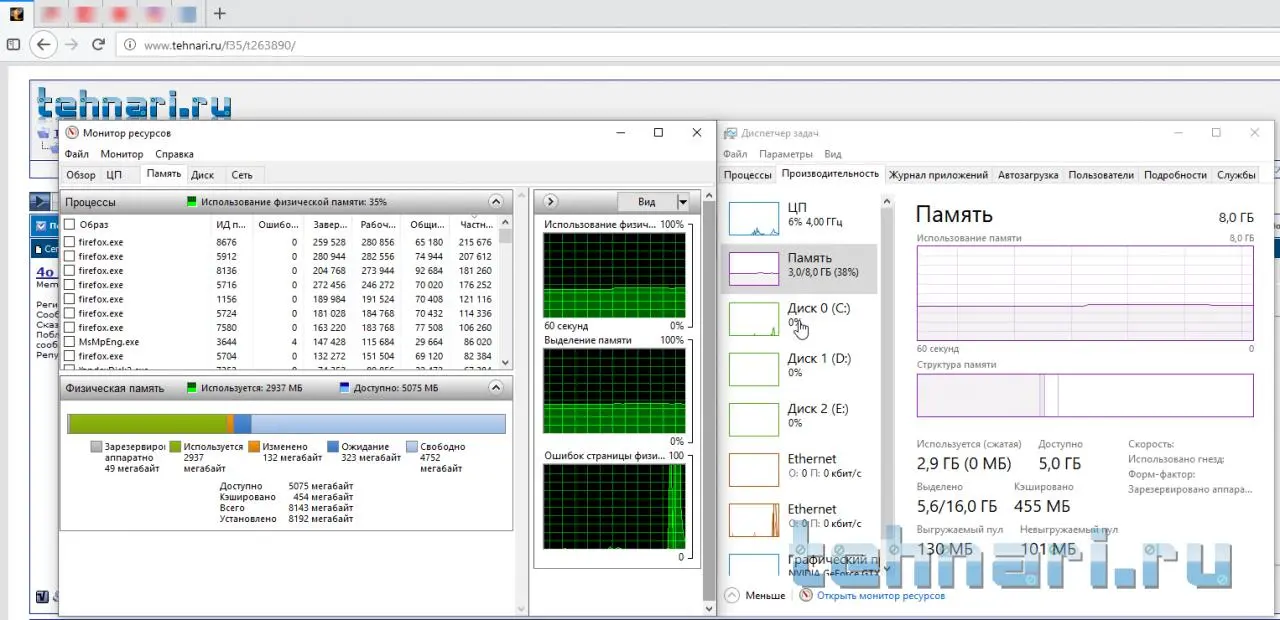Tick the checkbox for firefox.exe PID 5716
Image resolution: width=1280 pixels, height=620 pixels.
click(69, 285)
